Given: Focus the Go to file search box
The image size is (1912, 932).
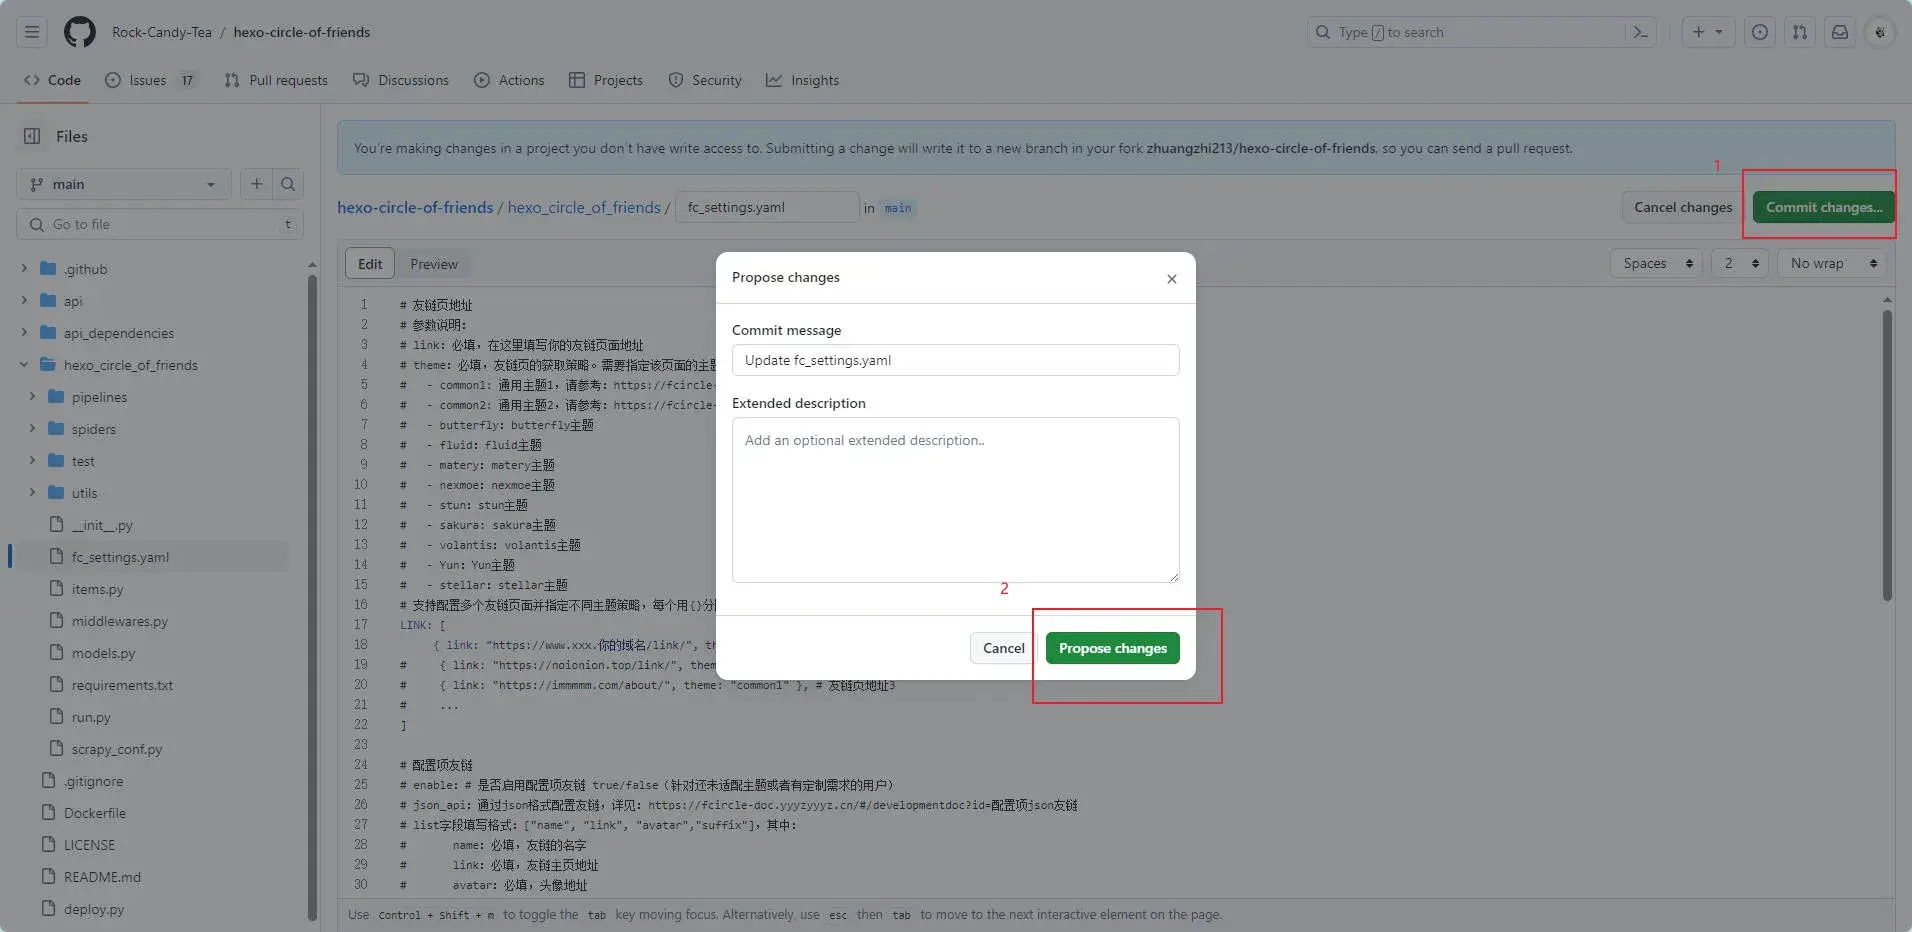Looking at the screenshot, I should click(x=160, y=224).
